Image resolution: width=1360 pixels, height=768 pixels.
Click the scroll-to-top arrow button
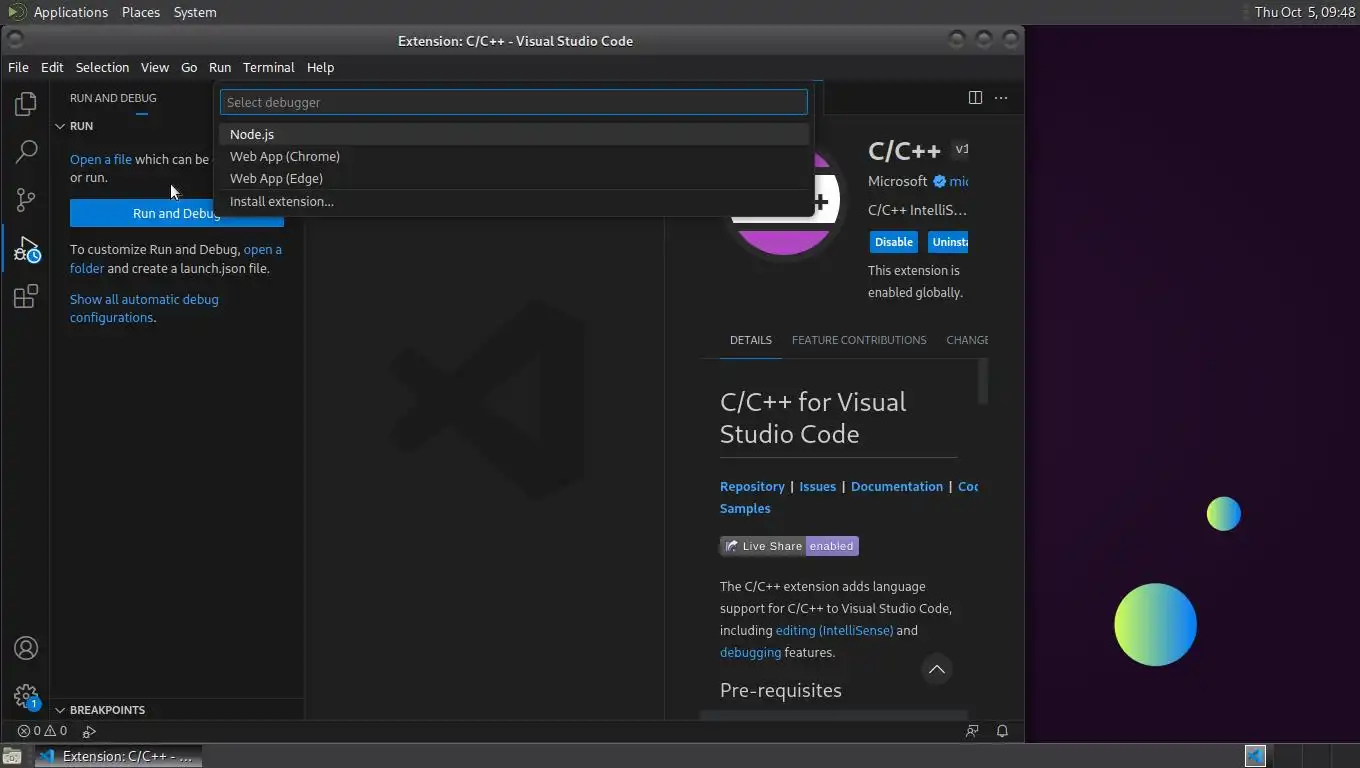(x=937, y=670)
